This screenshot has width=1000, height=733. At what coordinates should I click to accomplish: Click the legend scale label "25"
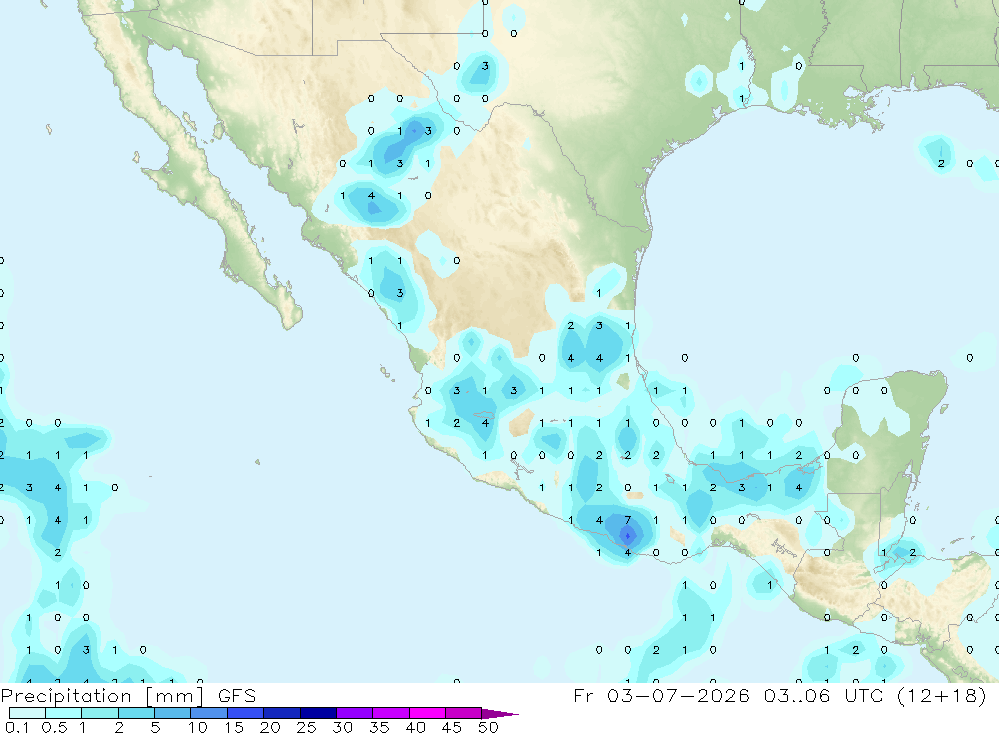[306, 727]
